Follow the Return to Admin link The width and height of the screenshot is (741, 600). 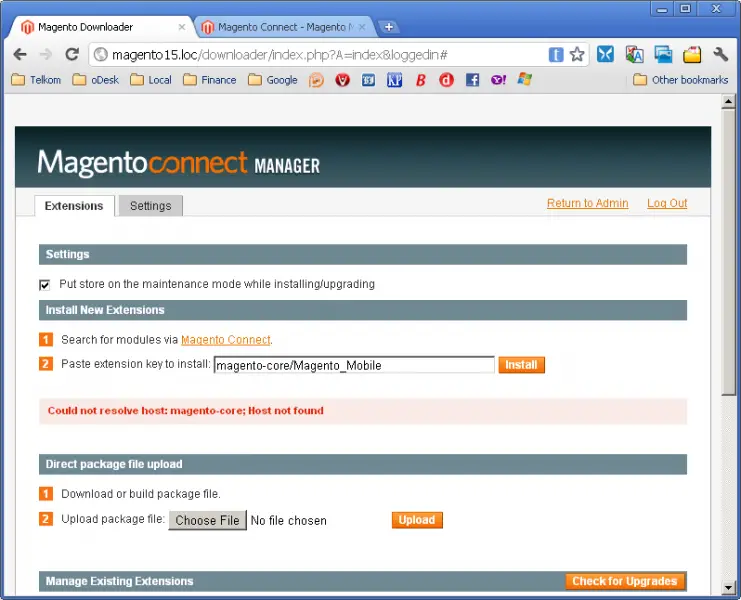pyautogui.click(x=587, y=203)
